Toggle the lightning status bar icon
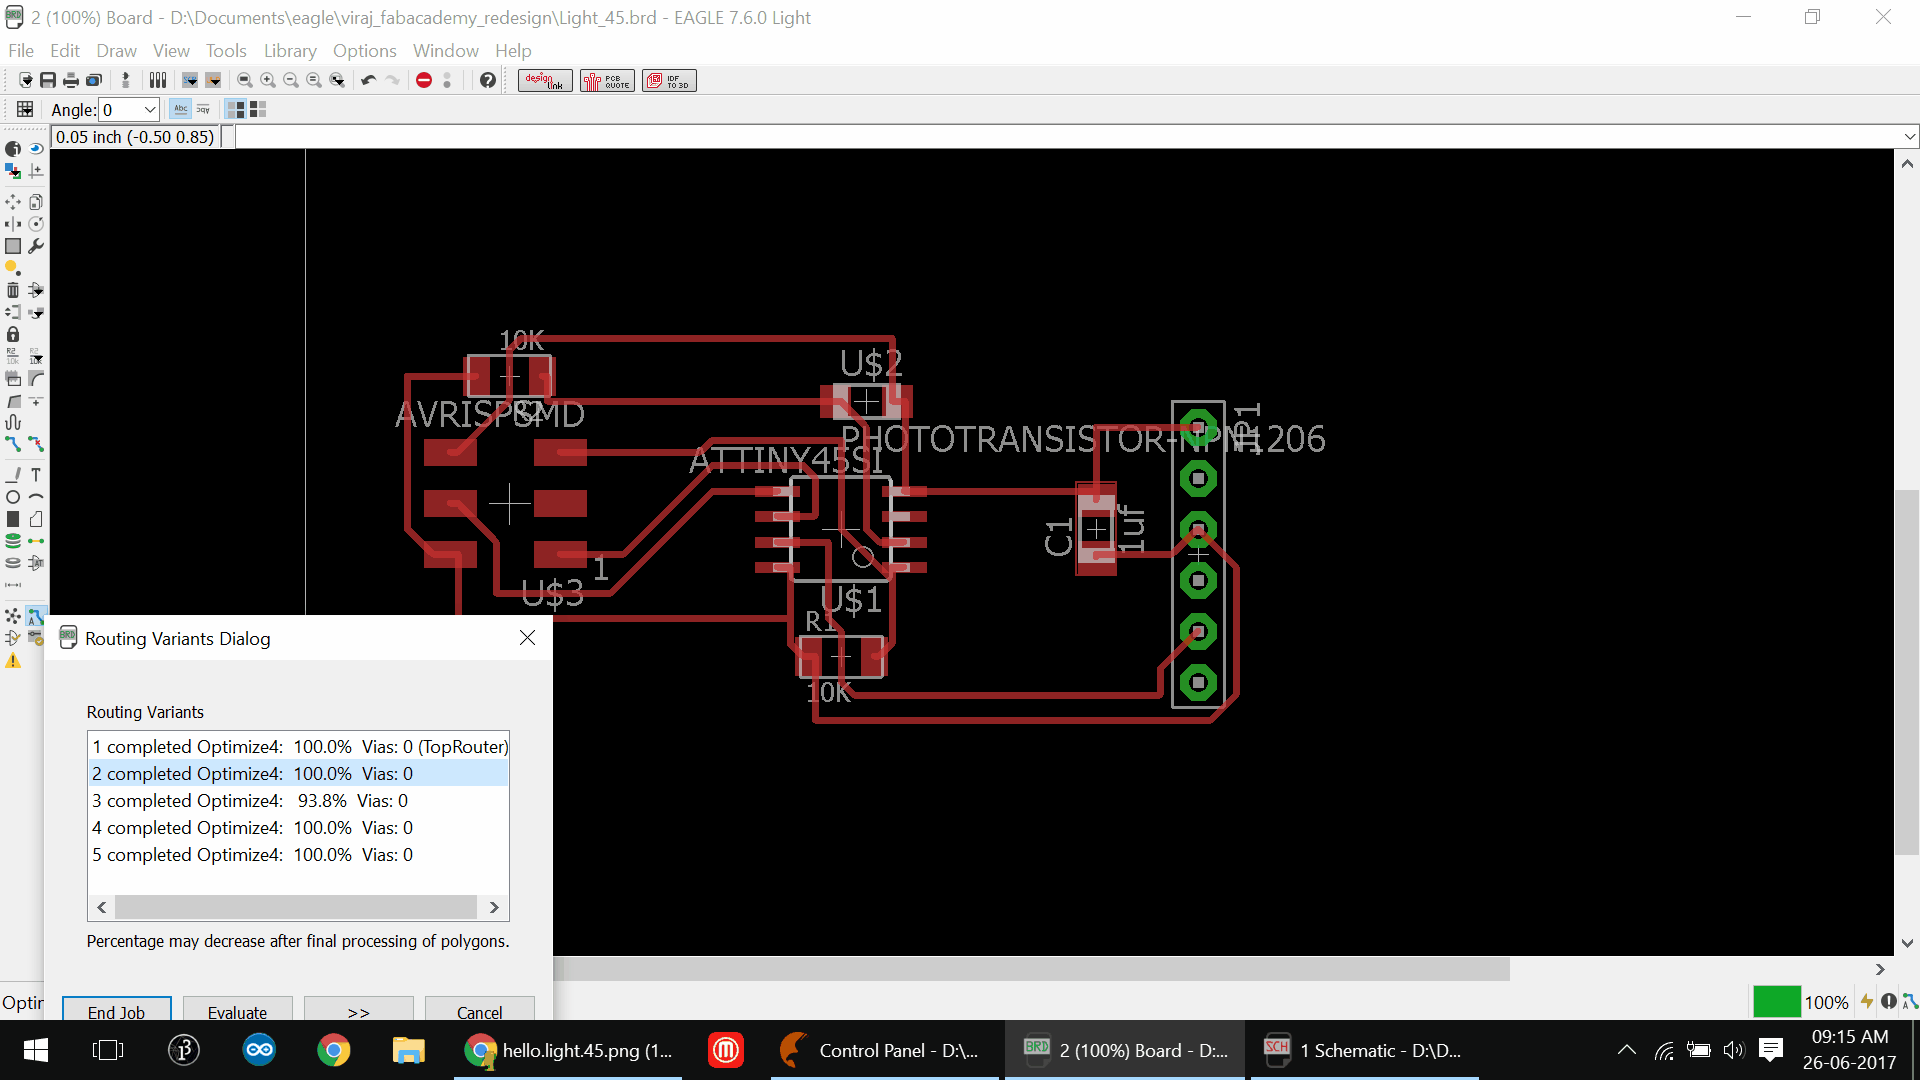1920x1080 pixels. pos(1866,1001)
